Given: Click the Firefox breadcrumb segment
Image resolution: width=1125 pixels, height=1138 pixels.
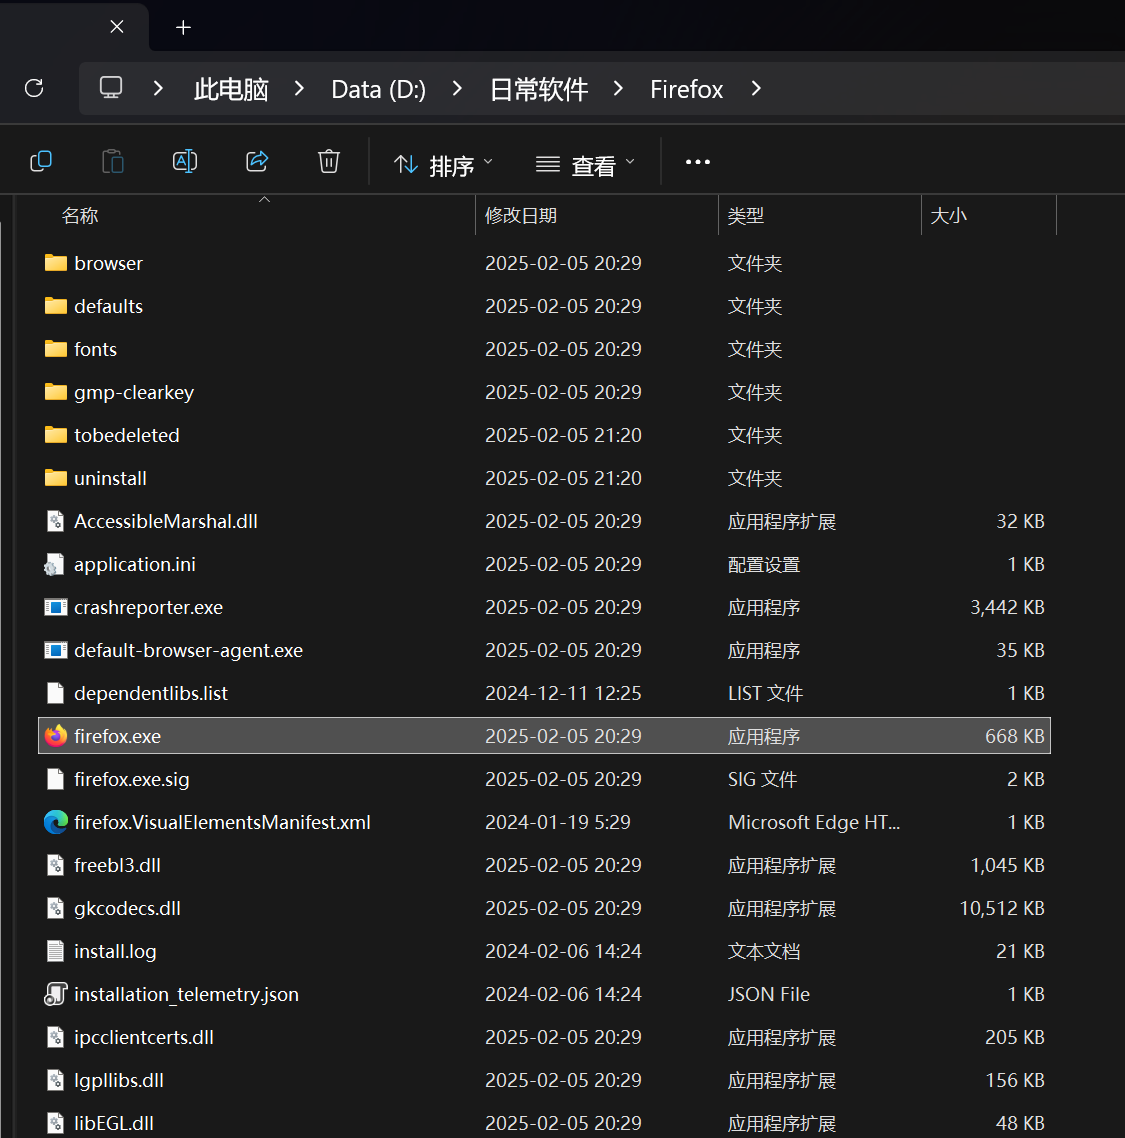Looking at the screenshot, I should pos(687,89).
